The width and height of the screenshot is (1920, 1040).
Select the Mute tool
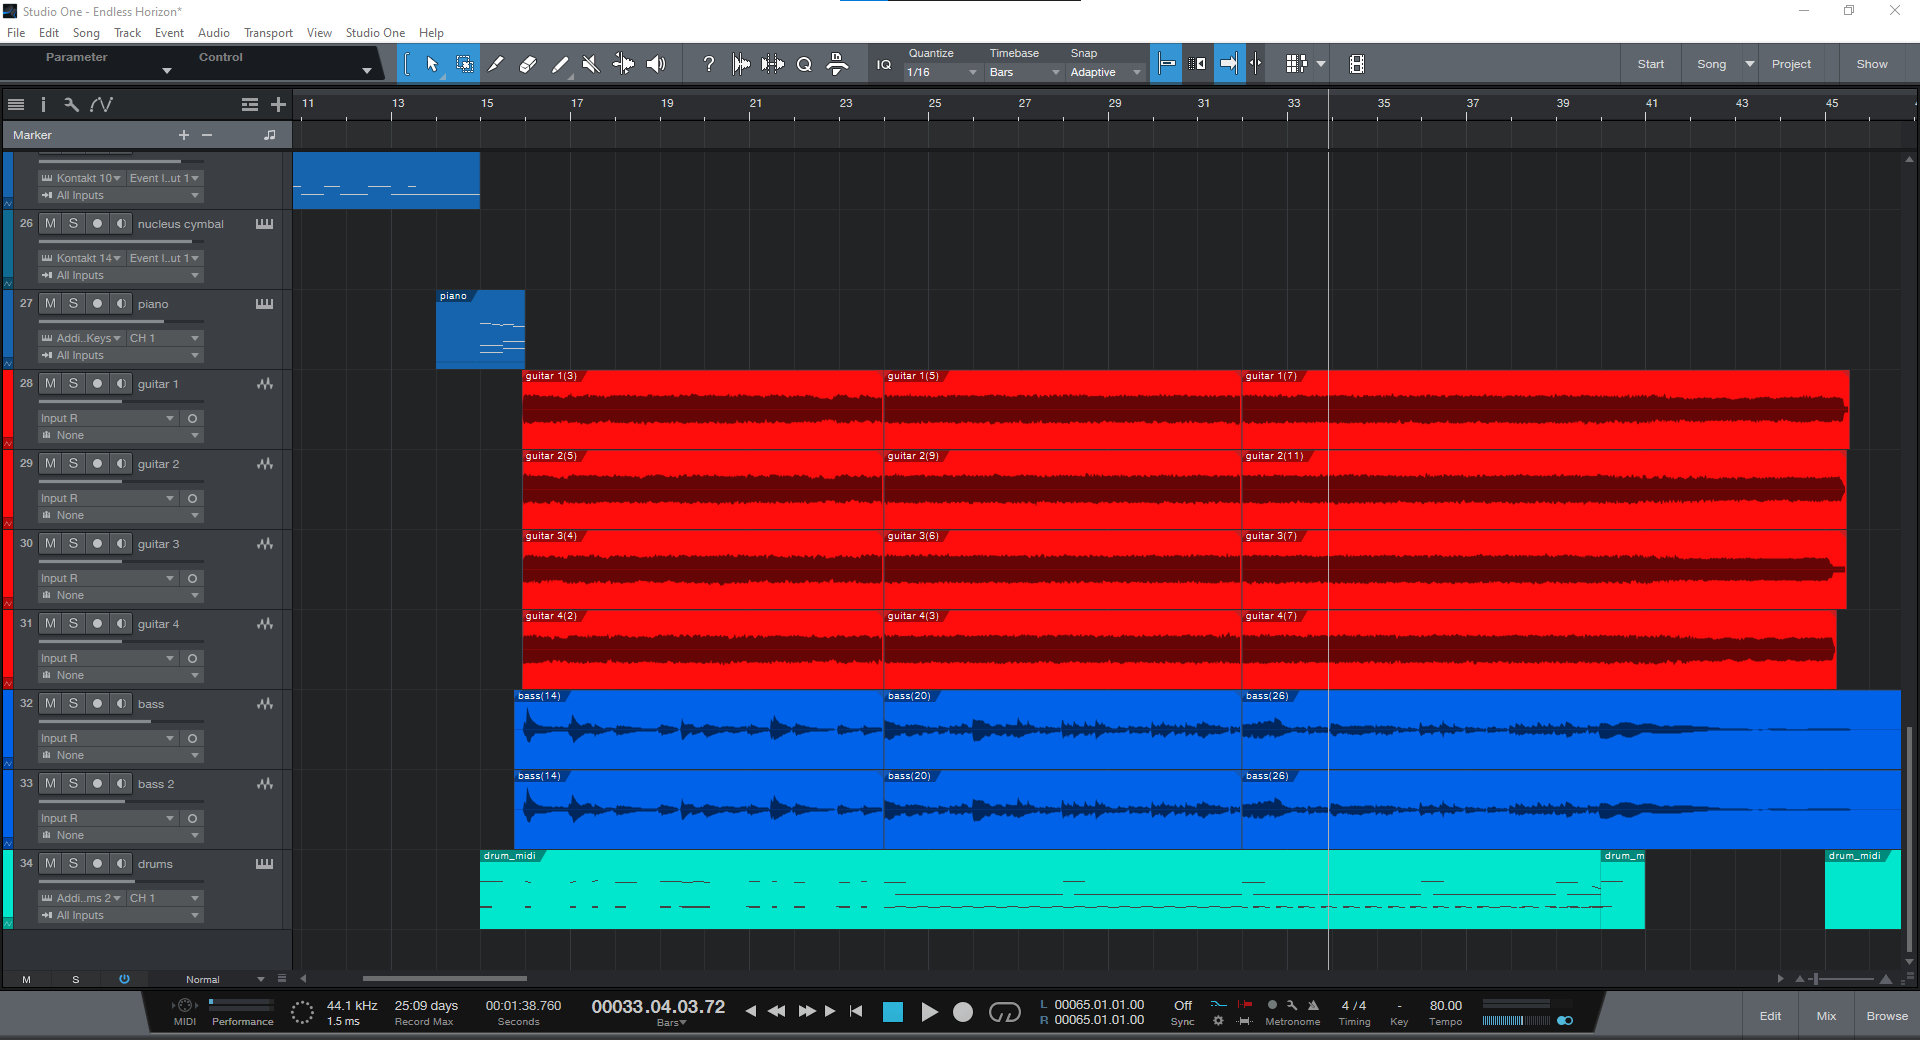point(591,64)
